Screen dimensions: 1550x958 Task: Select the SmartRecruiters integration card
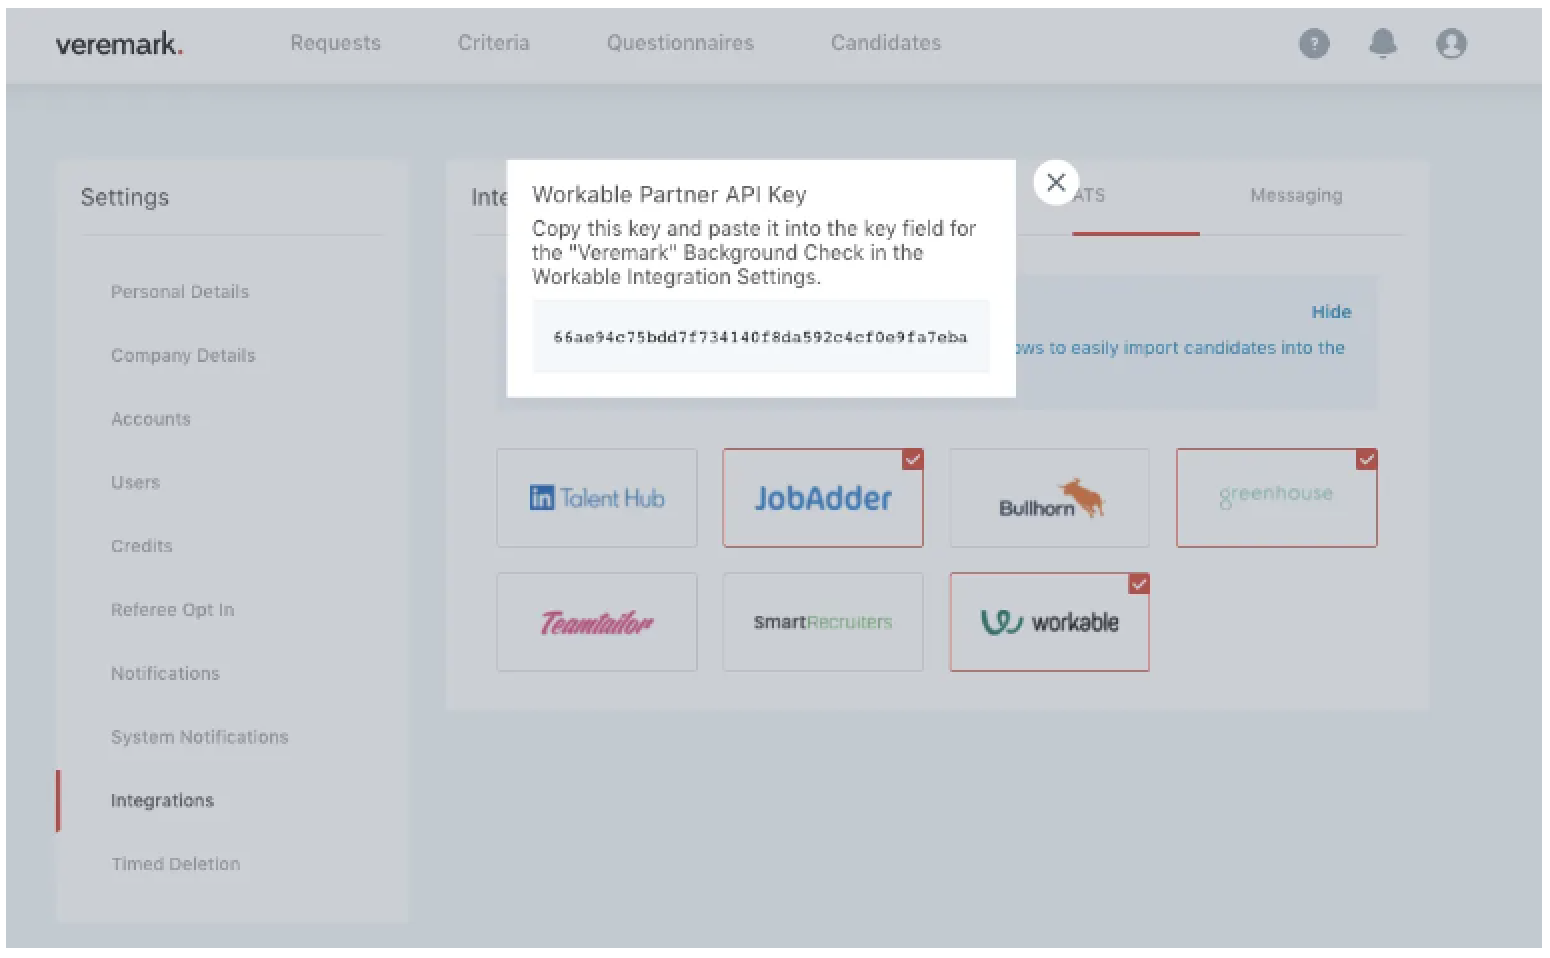[x=823, y=622]
